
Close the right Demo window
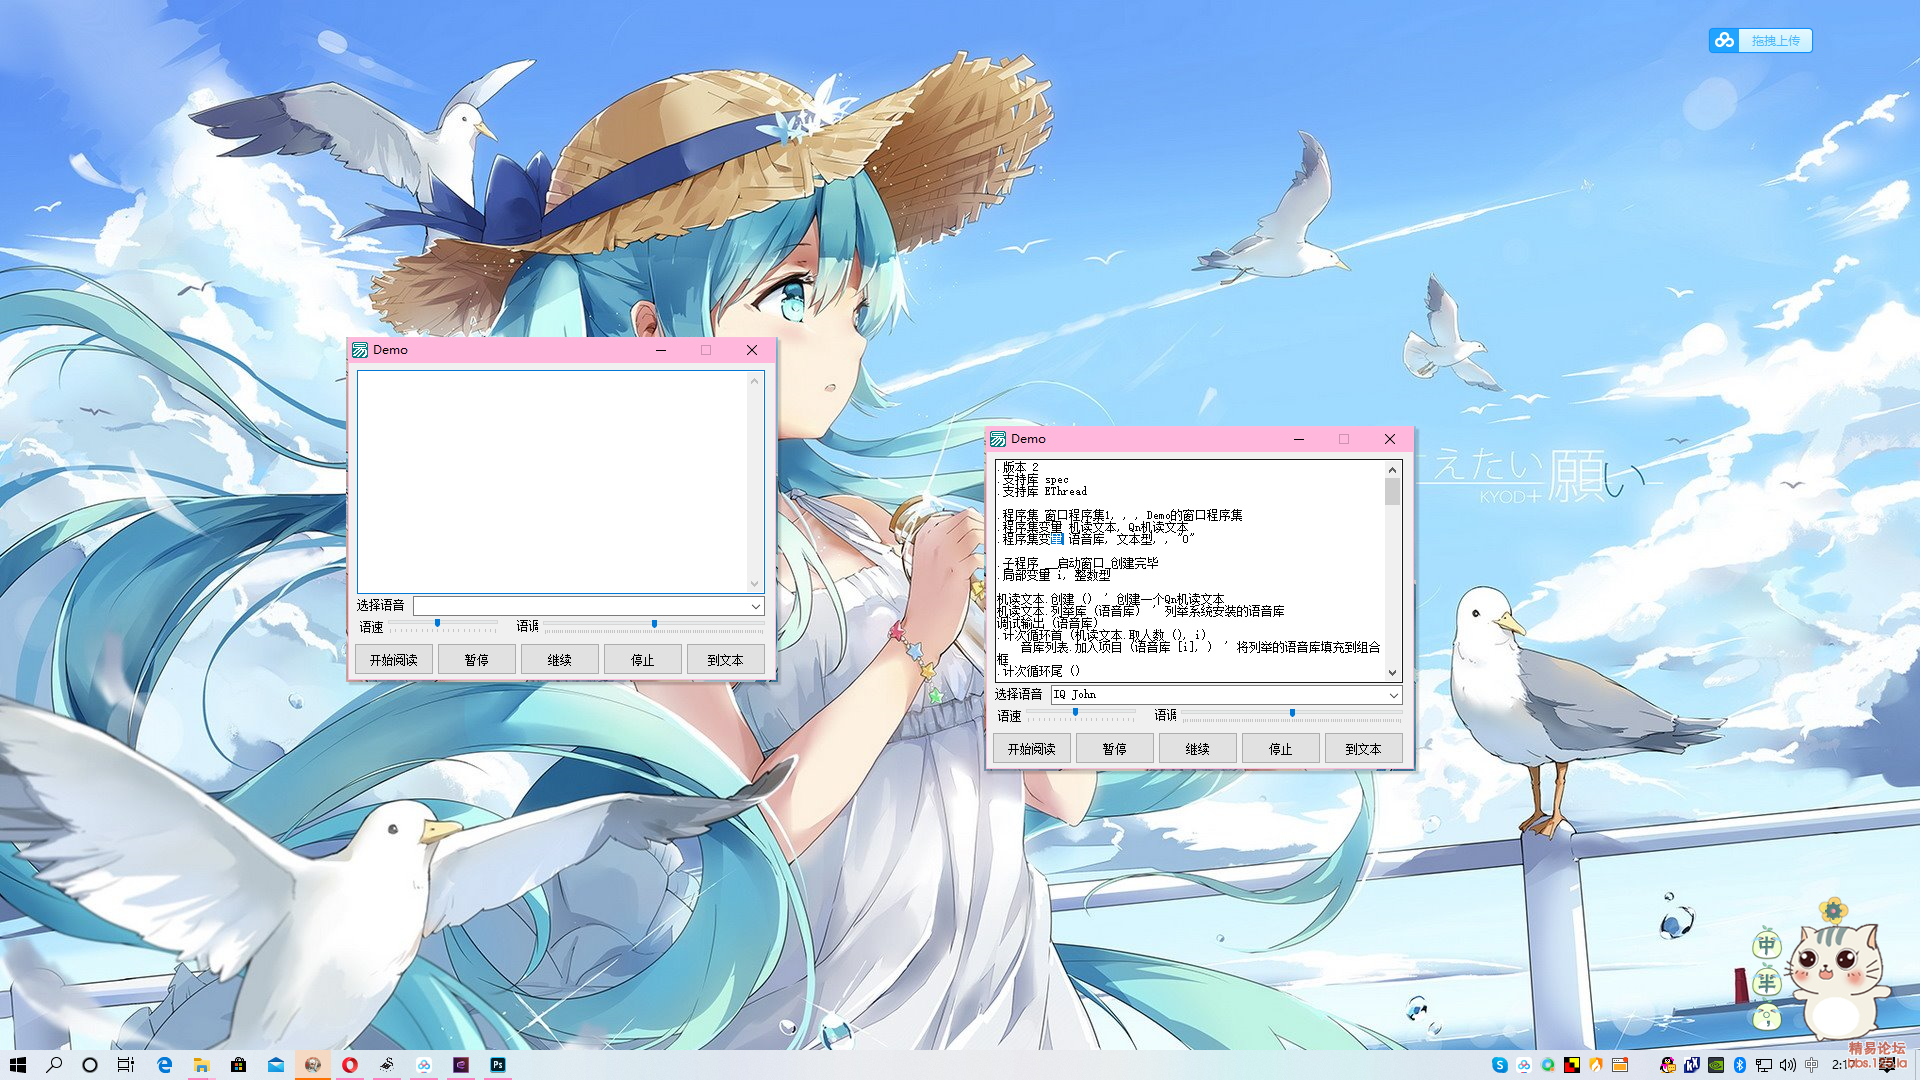point(1389,439)
